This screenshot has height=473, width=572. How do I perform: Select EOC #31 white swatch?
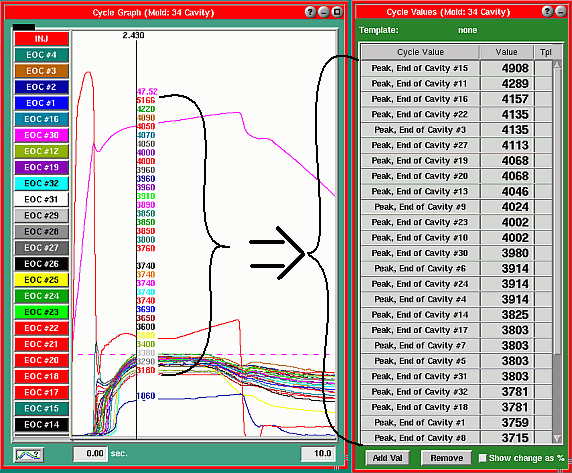point(42,199)
